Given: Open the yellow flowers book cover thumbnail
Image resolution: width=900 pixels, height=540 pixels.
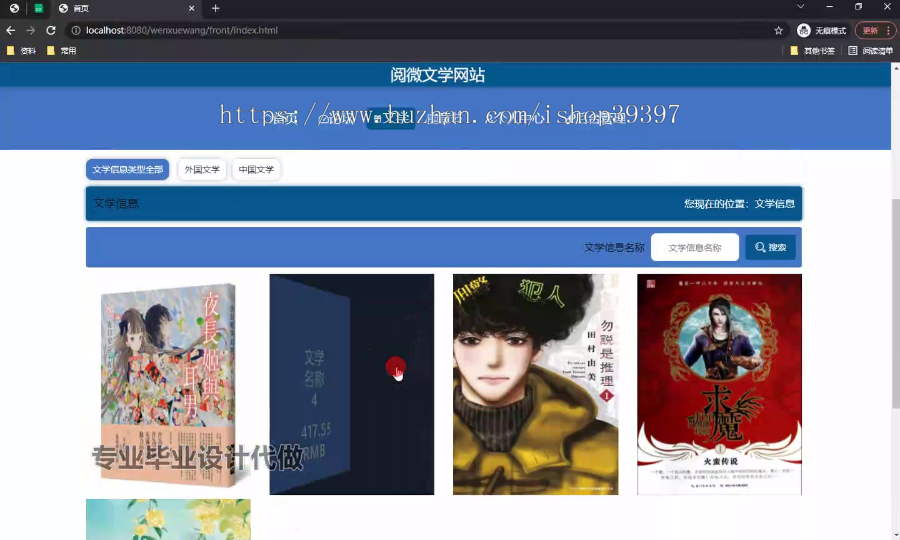Looking at the screenshot, I should (168, 519).
